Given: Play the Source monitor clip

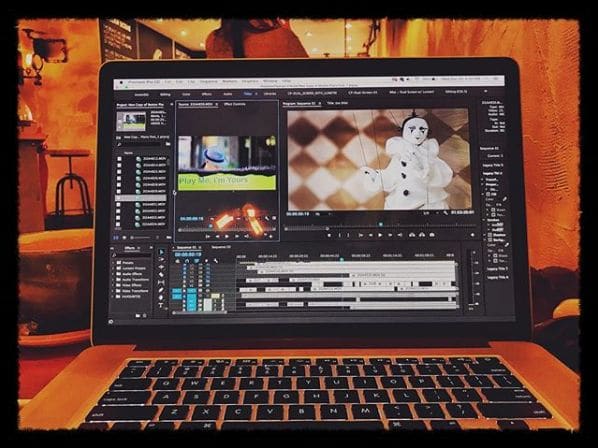Looking at the screenshot, I should (227, 236).
